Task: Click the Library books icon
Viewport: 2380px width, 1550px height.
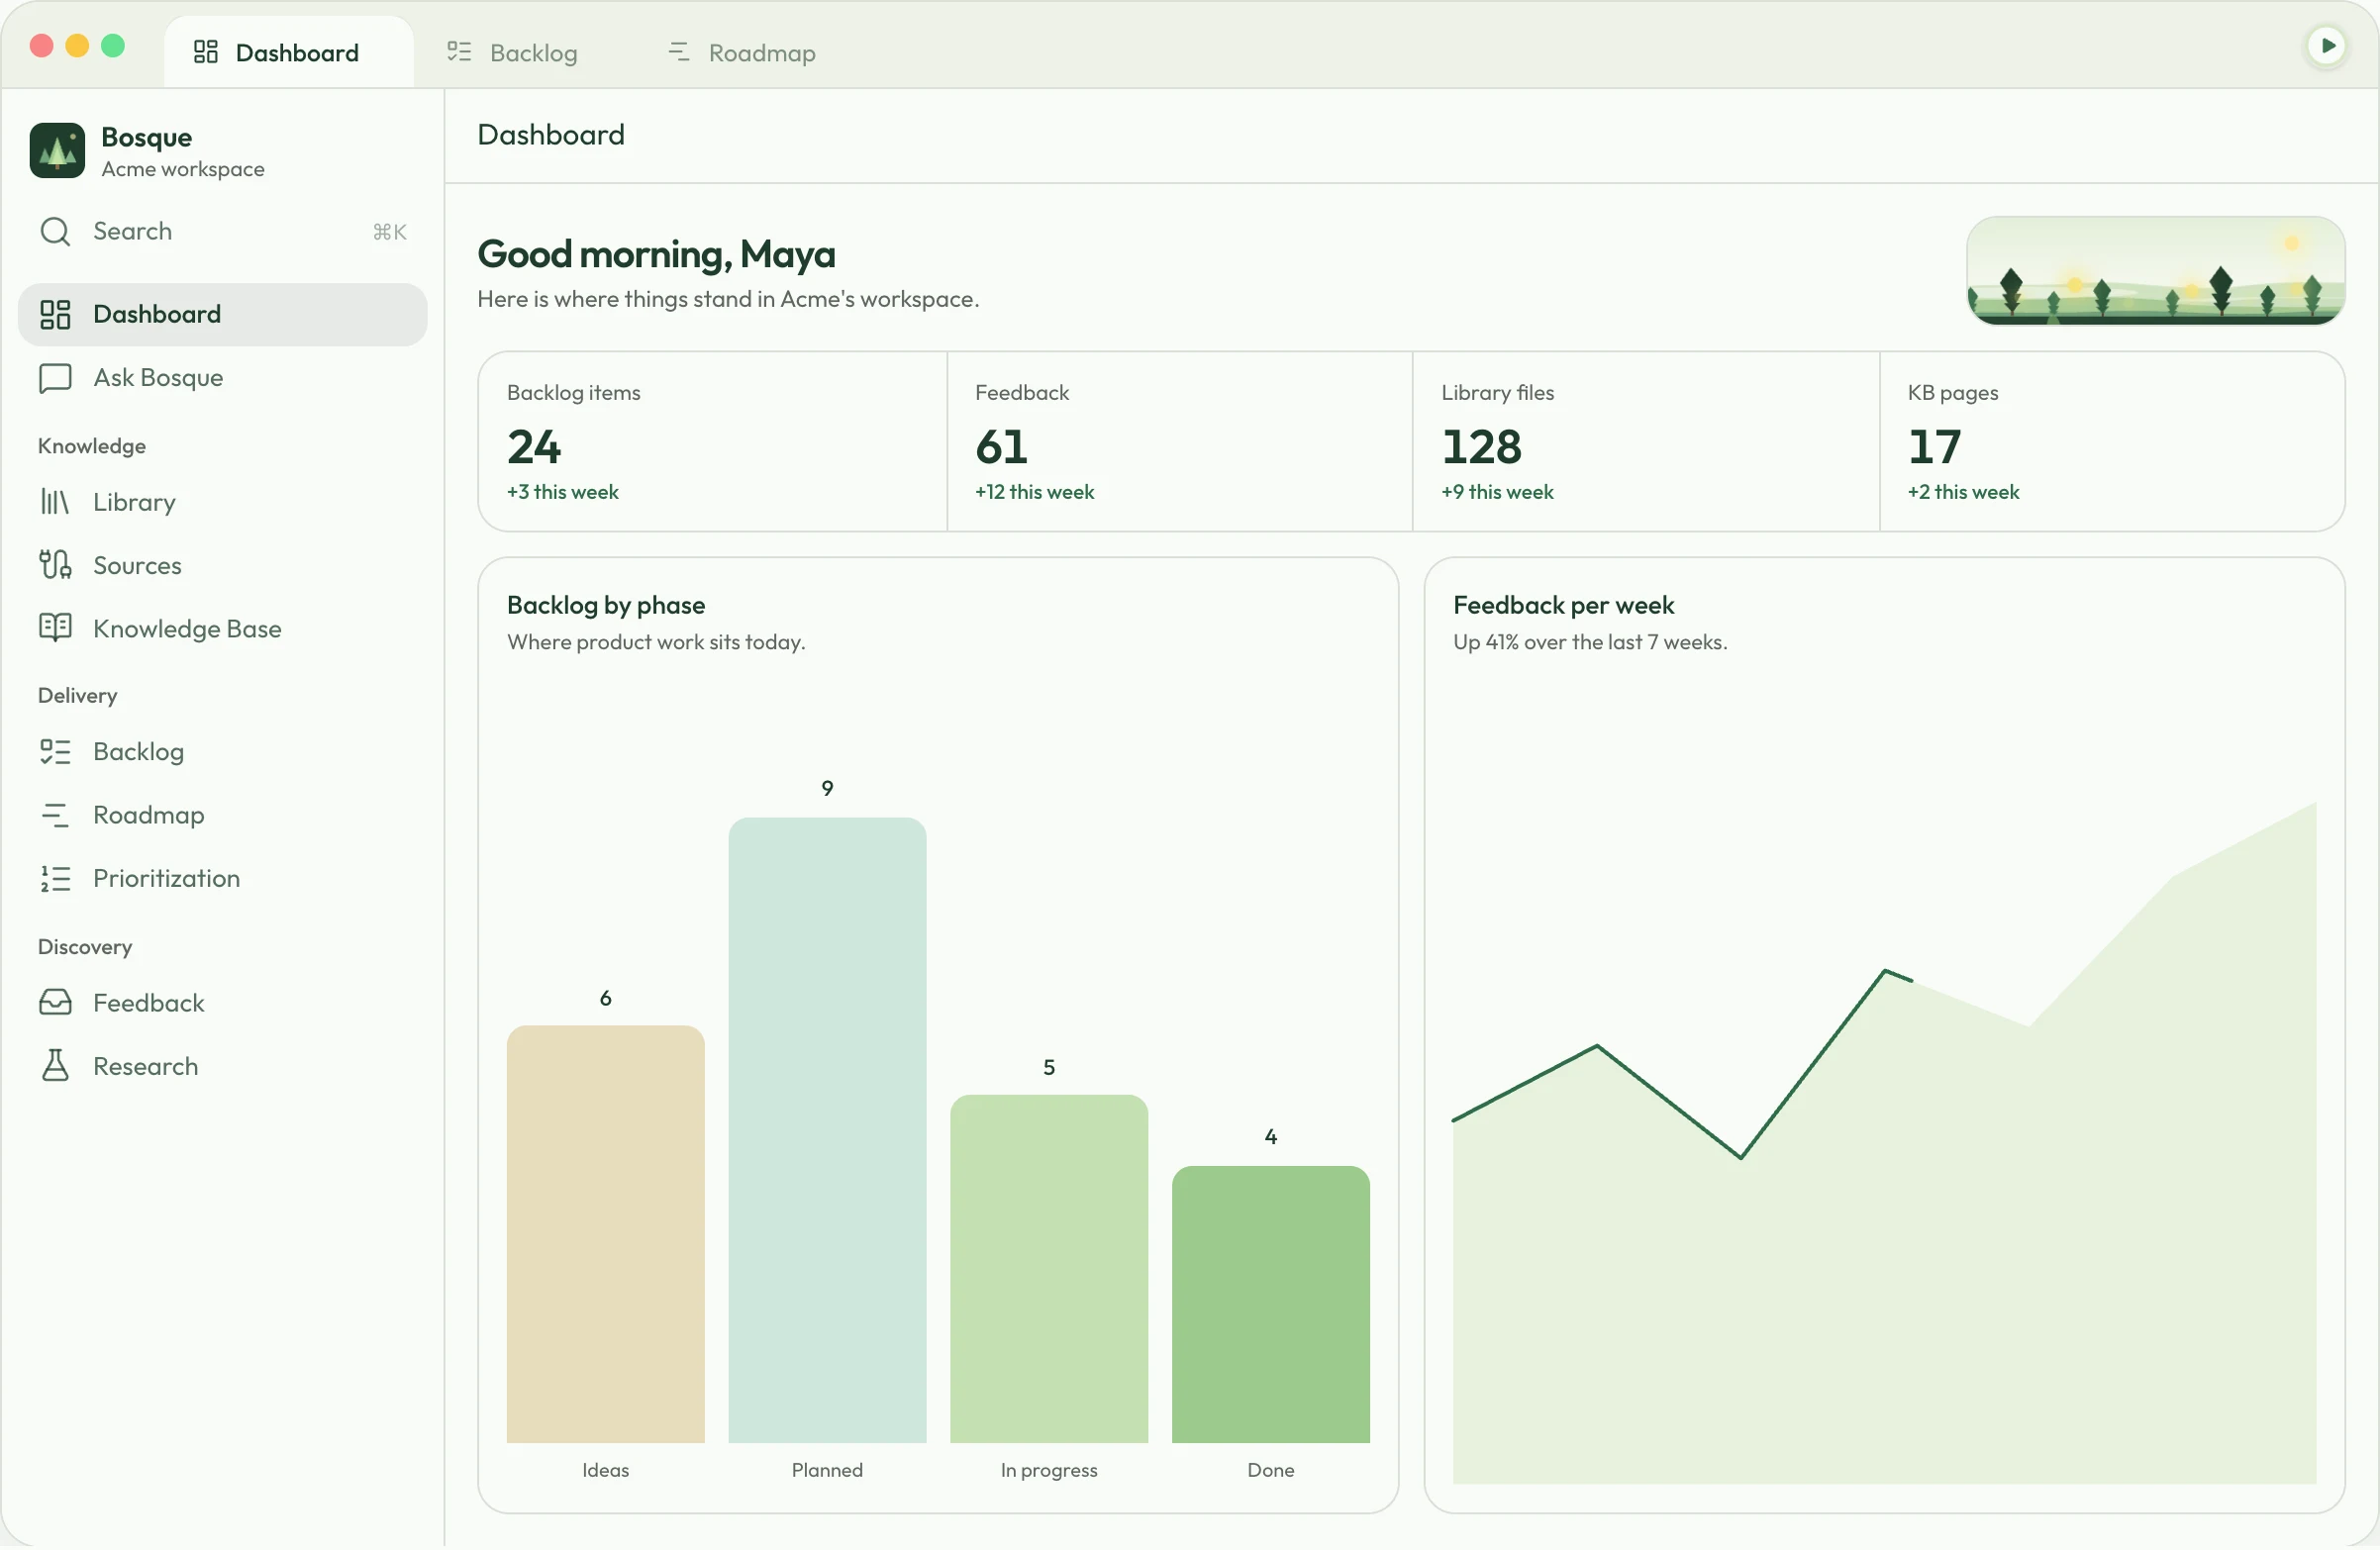Action: pyautogui.click(x=55, y=503)
